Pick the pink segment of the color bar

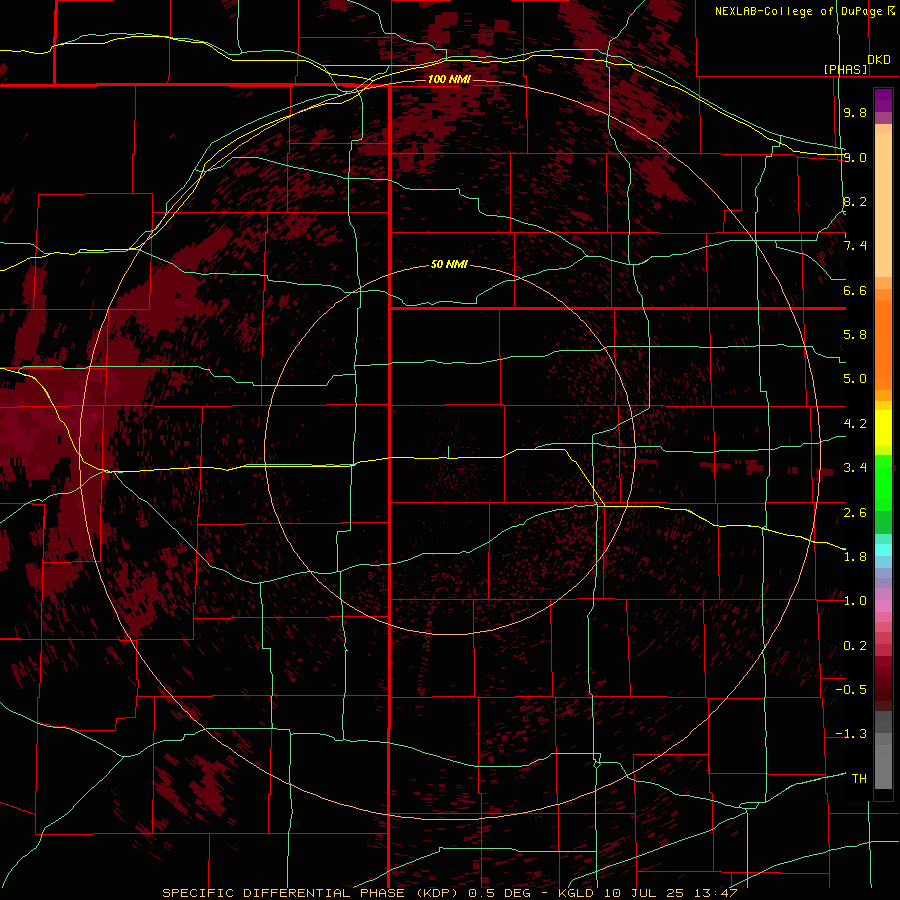pos(883,606)
